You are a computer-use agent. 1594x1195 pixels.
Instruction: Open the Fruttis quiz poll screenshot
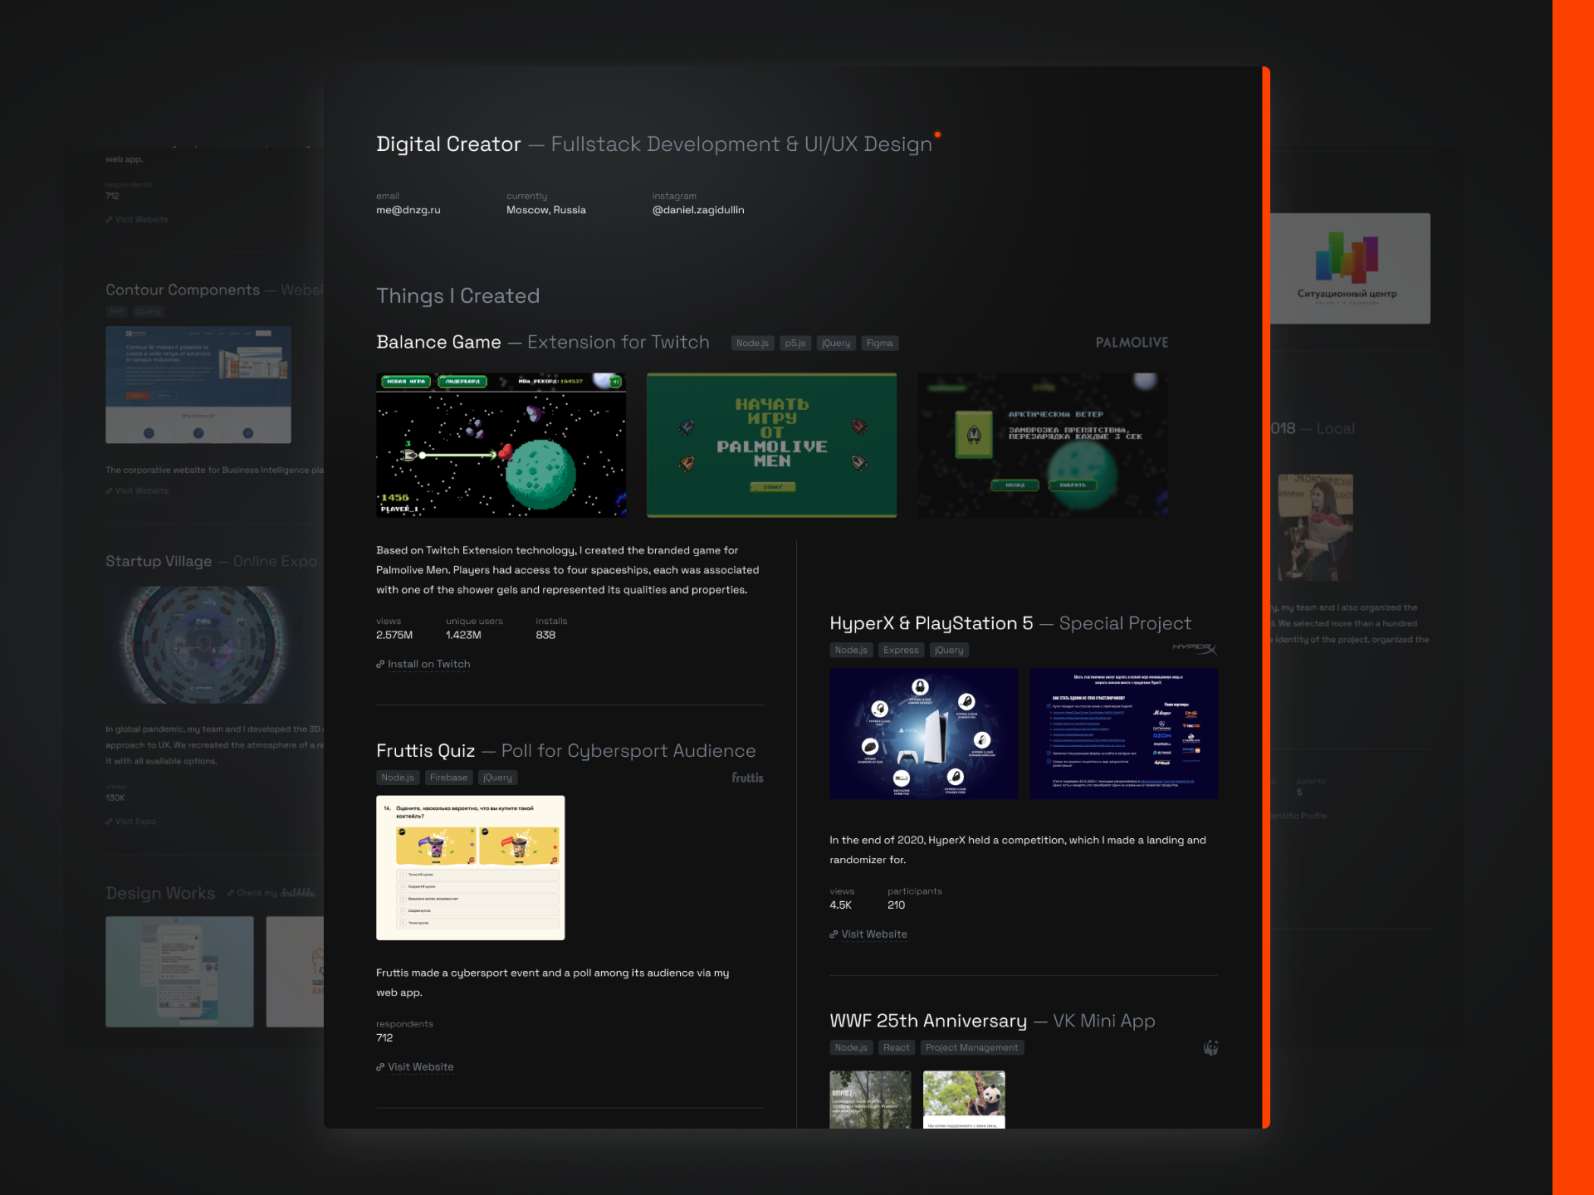[470, 867]
